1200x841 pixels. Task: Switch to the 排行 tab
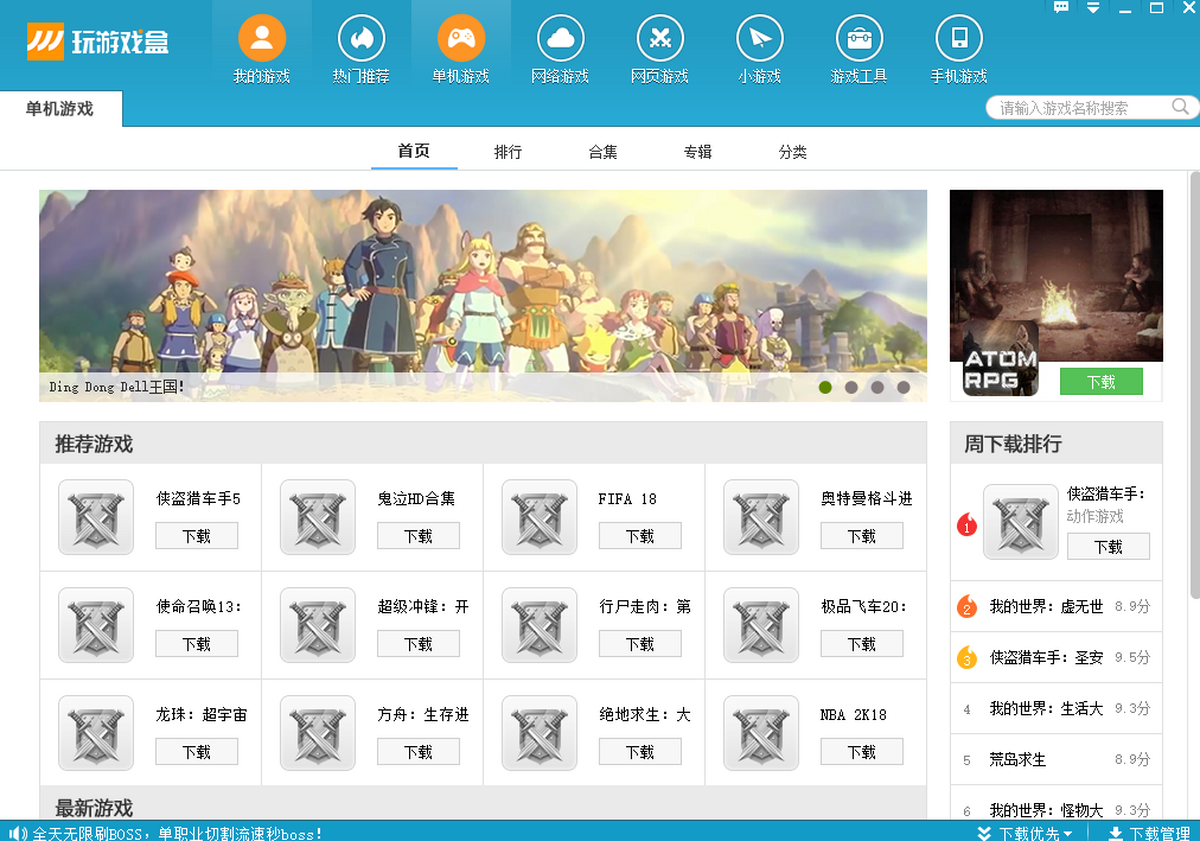tap(508, 152)
